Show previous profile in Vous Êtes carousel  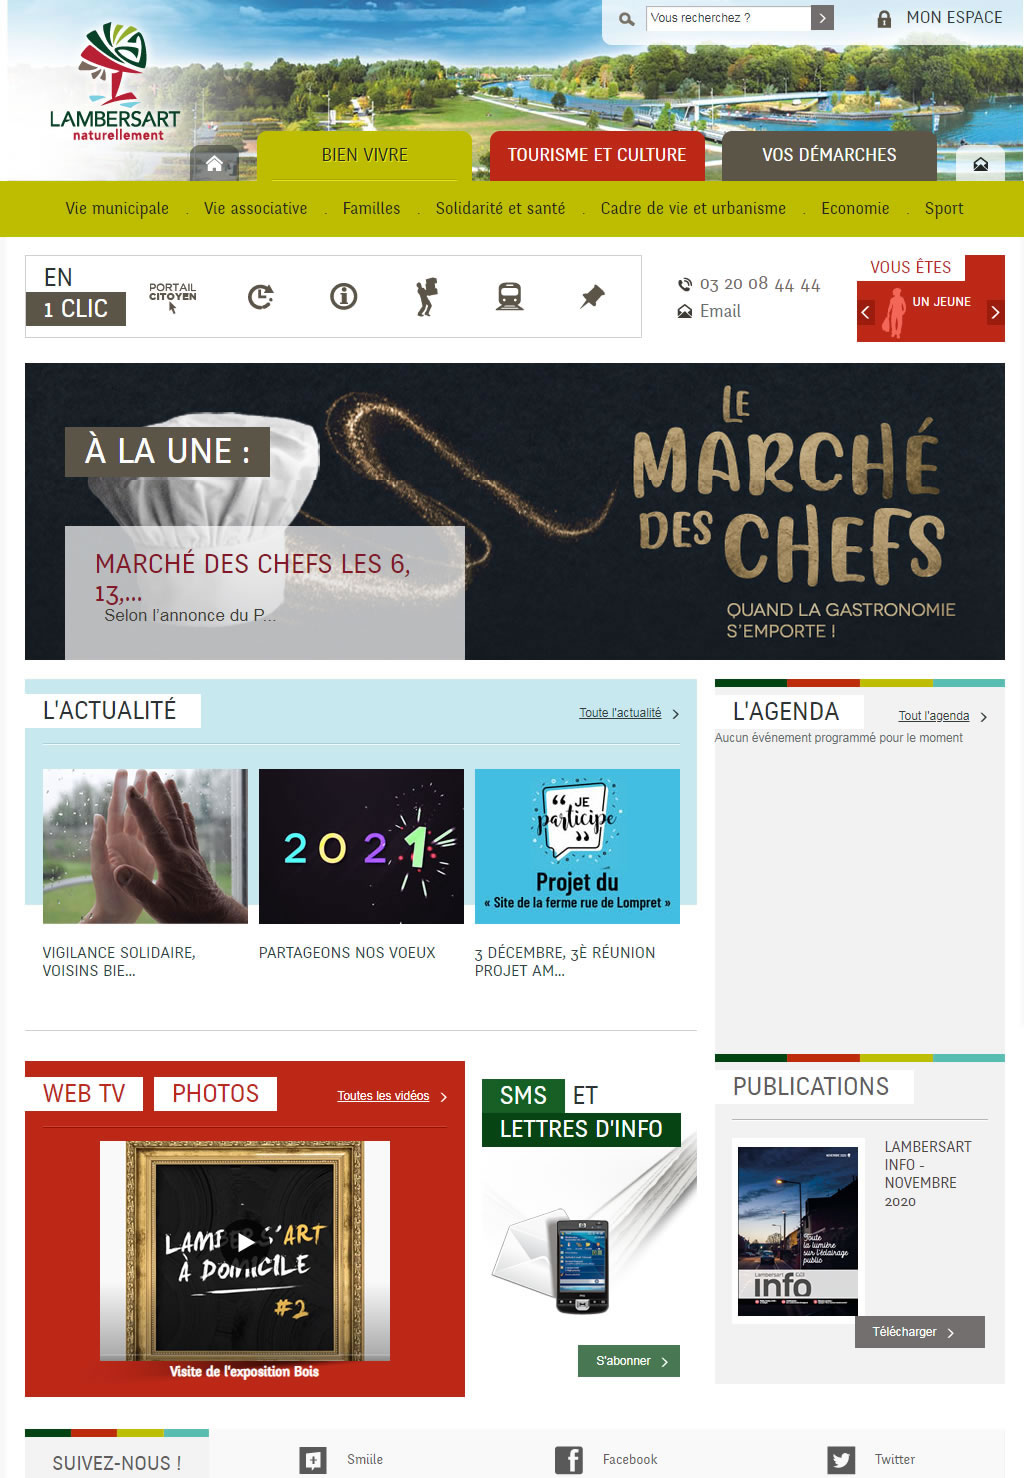pyautogui.click(x=866, y=312)
